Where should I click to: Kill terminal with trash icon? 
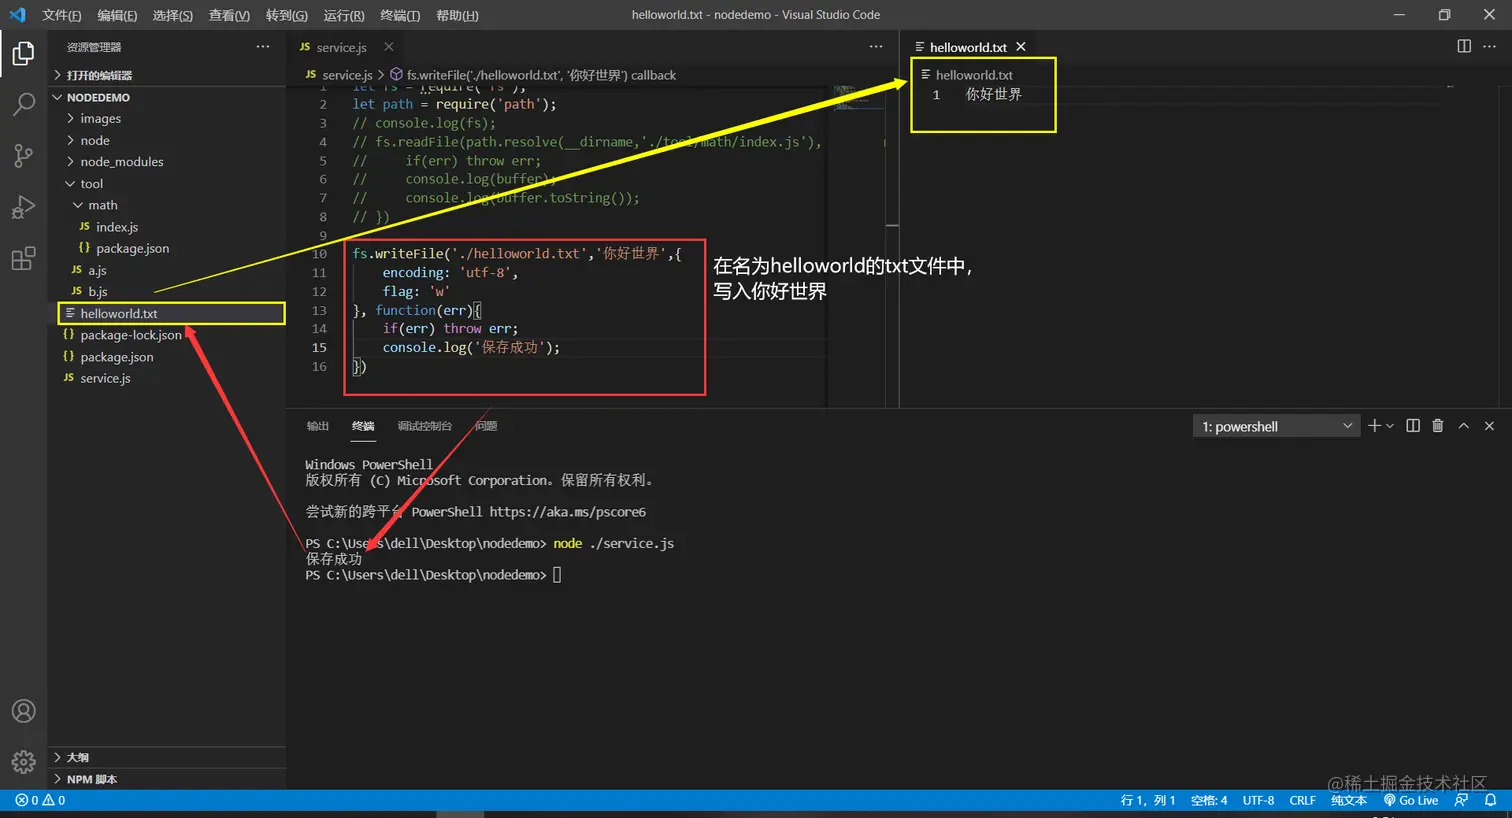coord(1438,426)
